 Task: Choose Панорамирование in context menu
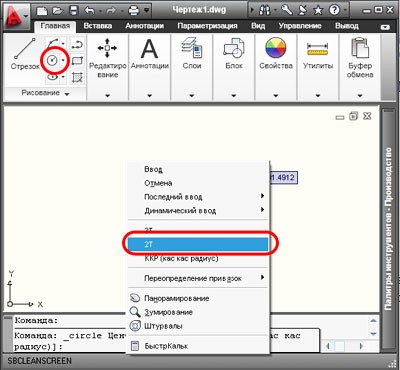pyautogui.click(x=198, y=298)
